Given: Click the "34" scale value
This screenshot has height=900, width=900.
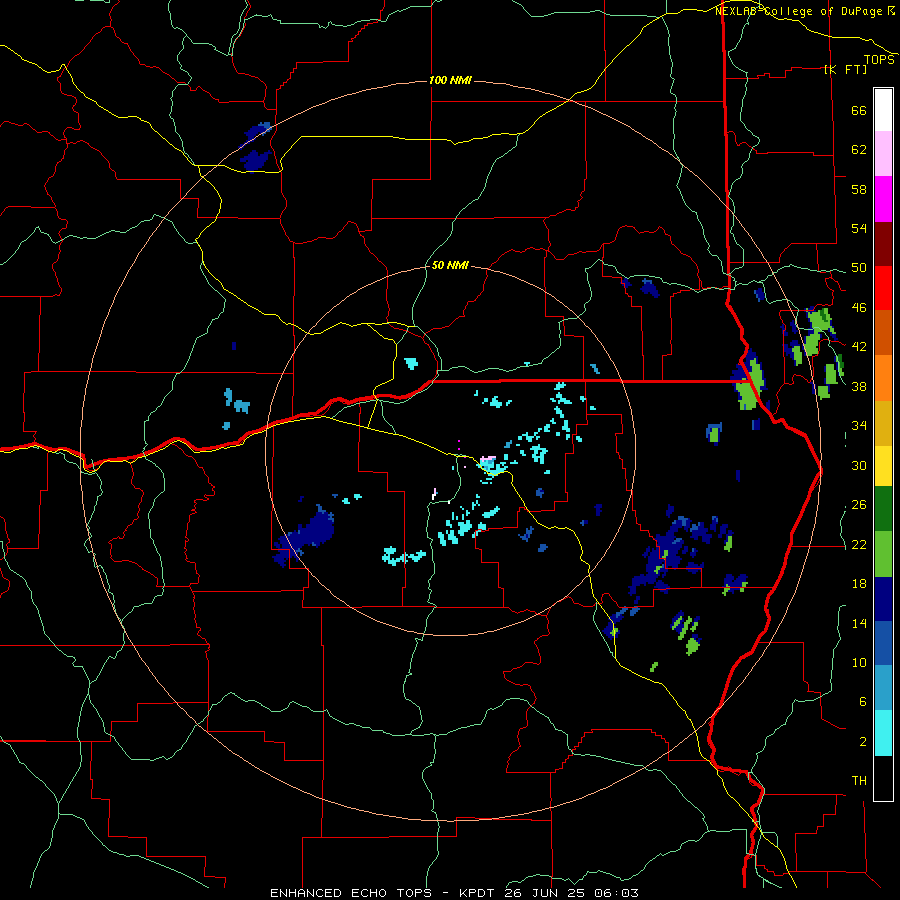Looking at the screenshot, I should pyautogui.click(x=859, y=426).
